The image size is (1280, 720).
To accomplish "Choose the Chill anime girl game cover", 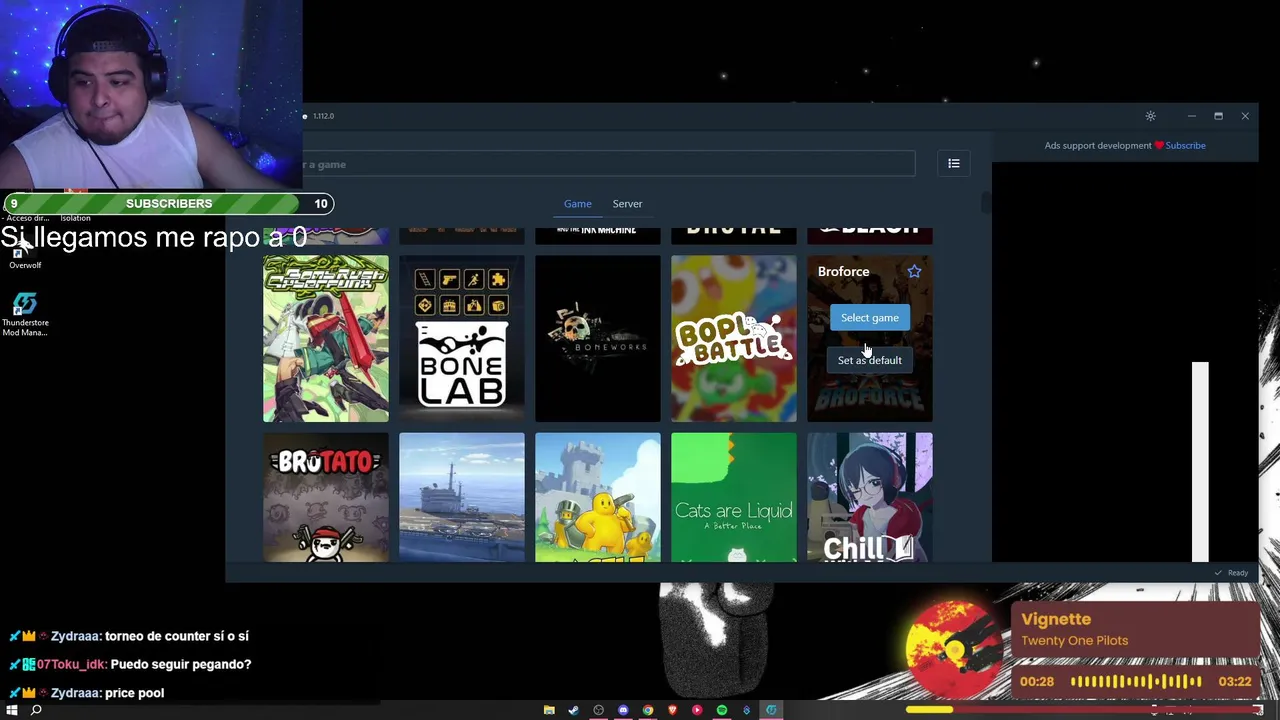I will [x=870, y=497].
